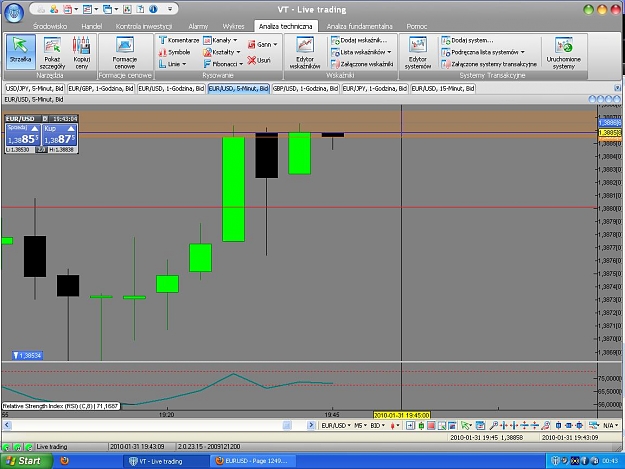
Task: Expand the Kształty dropdown
Action: pos(222,52)
